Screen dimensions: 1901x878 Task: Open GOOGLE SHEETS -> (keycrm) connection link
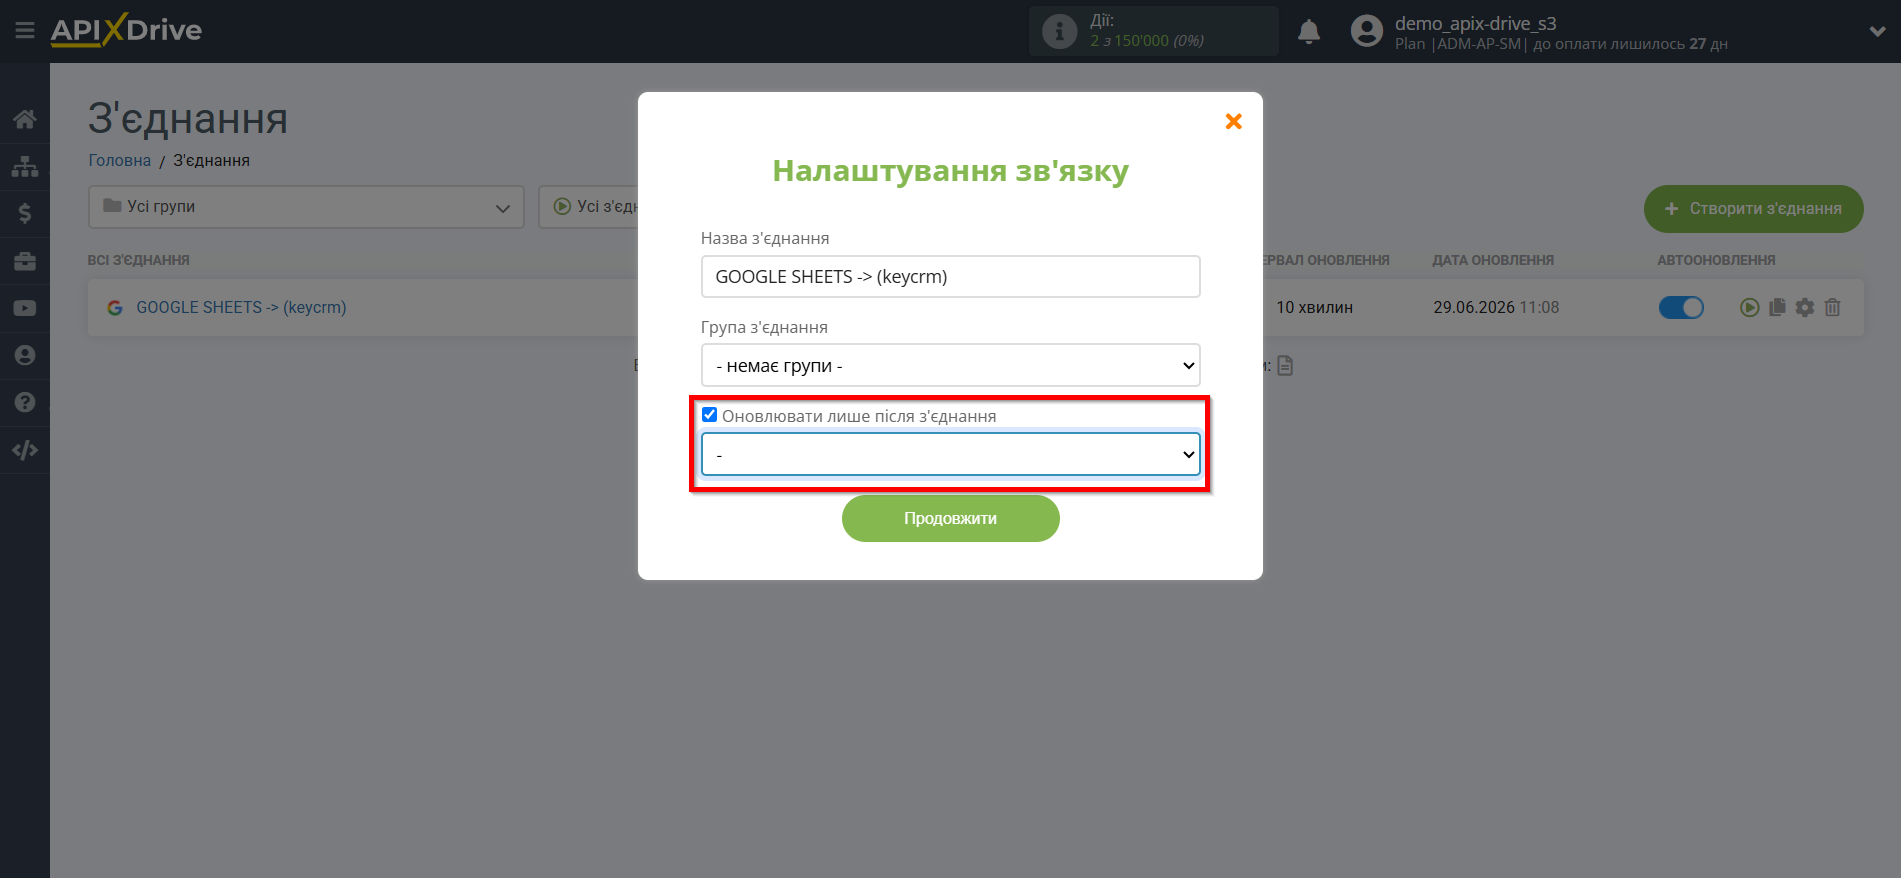point(241,307)
